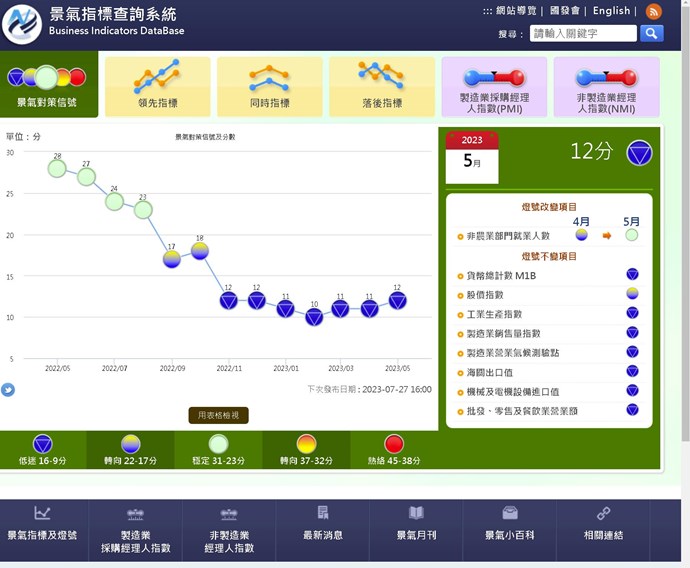Open 落後指標 lagging indicator tile
This screenshot has width=690, height=568.
(382, 86)
